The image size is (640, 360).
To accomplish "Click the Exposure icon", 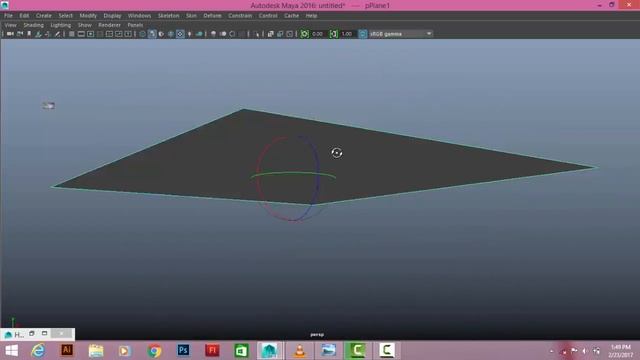I will click(304, 34).
